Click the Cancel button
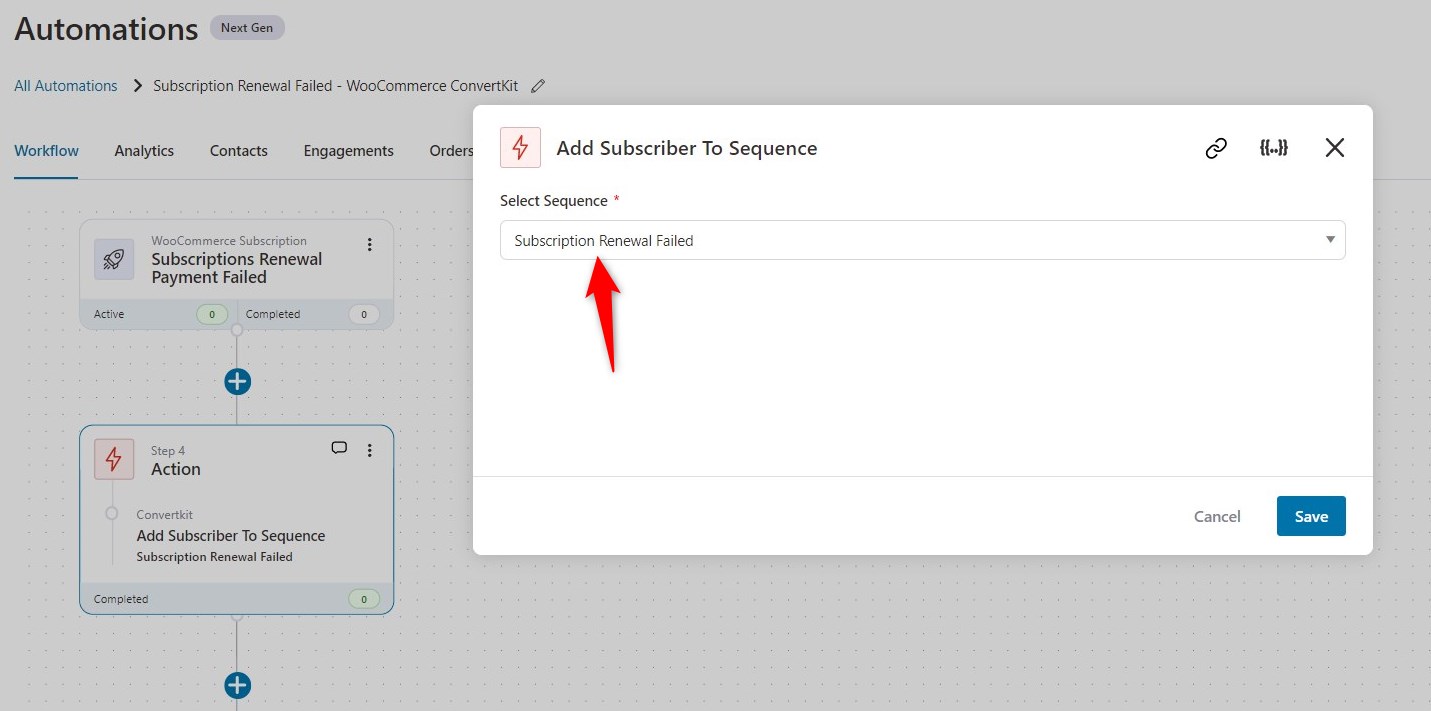 pos(1216,516)
